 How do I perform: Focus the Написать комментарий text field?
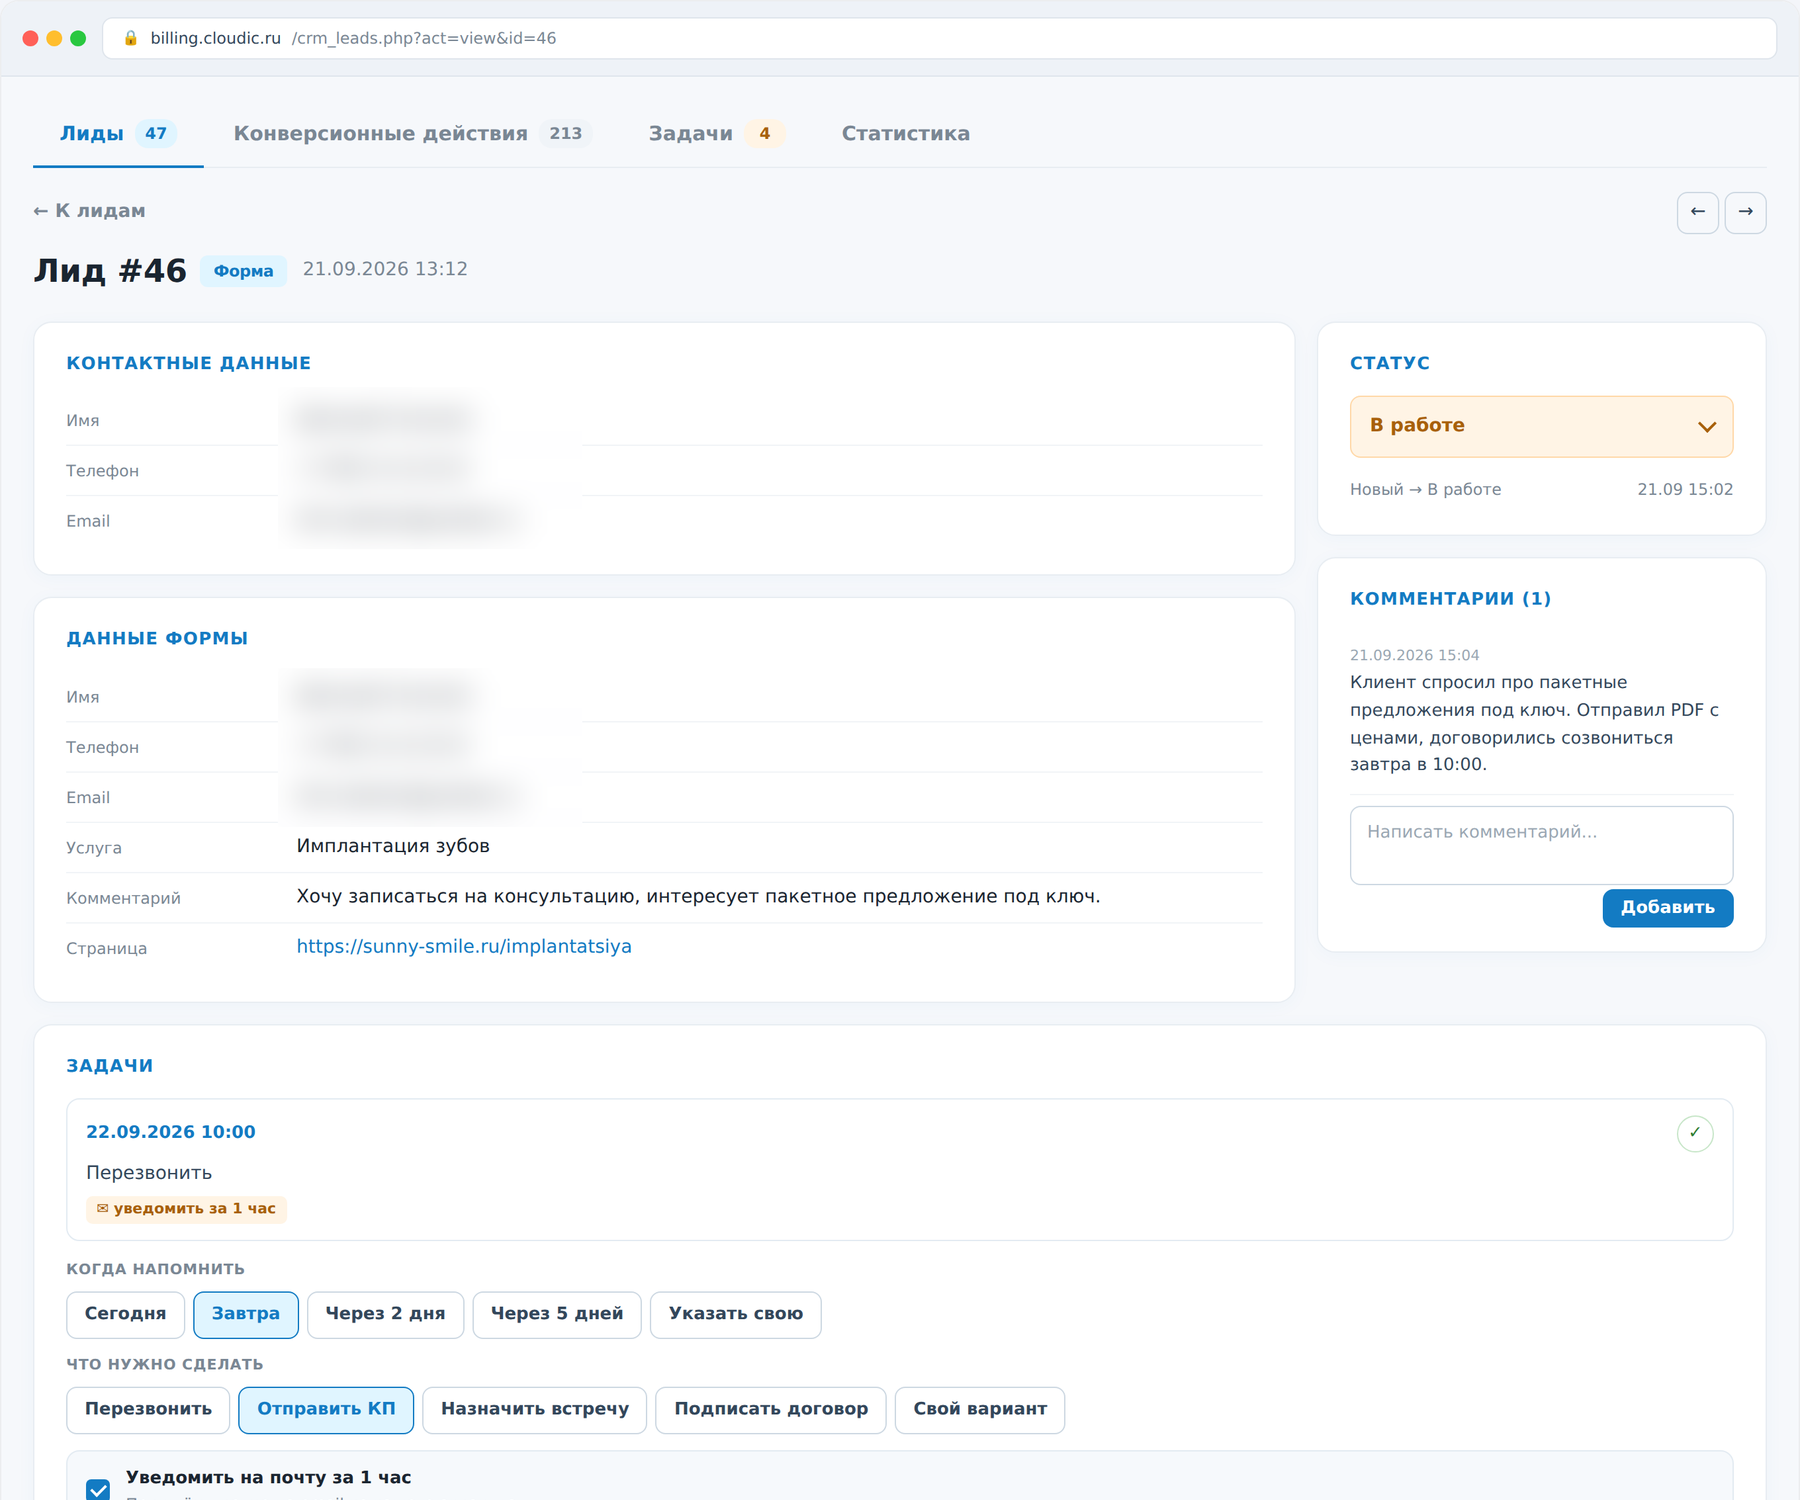point(1540,845)
